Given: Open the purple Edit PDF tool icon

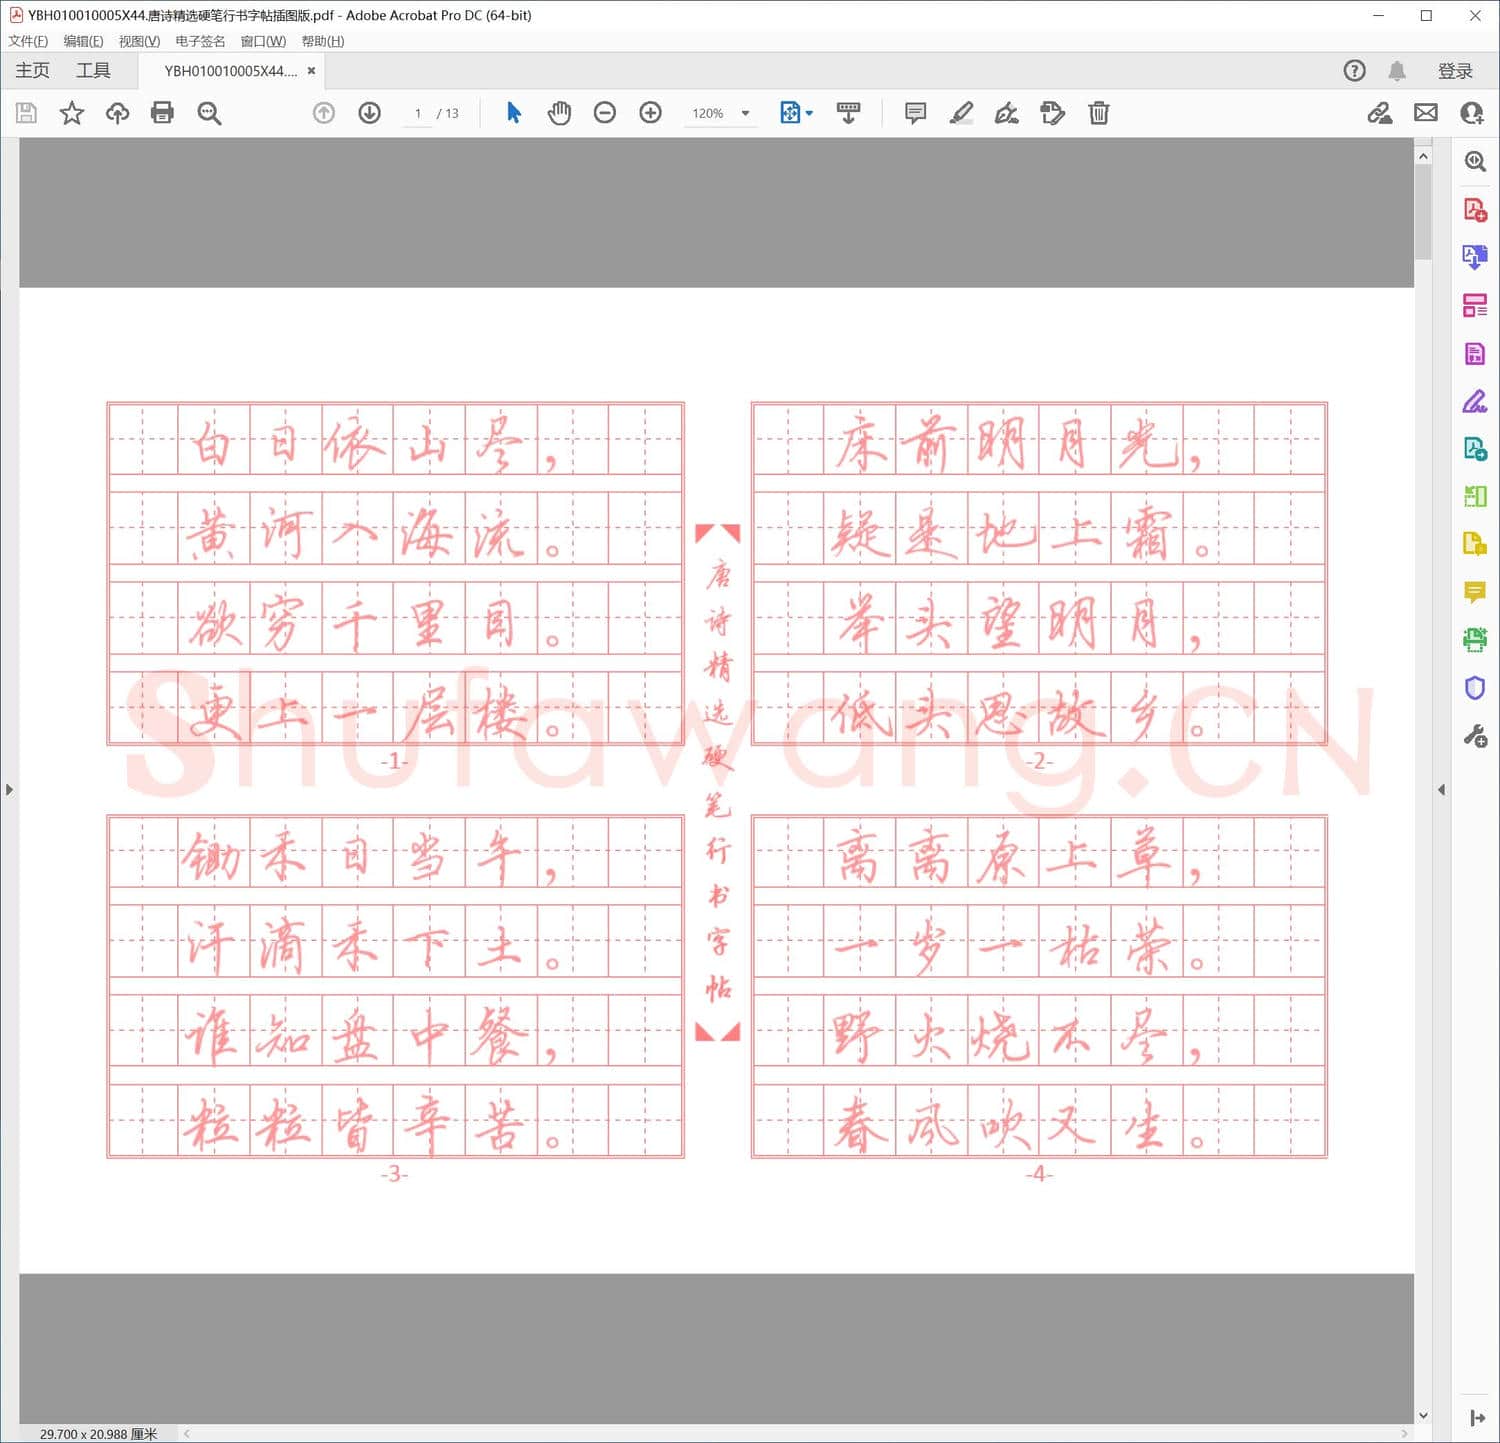Looking at the screenshot, I should (1475, 354).
